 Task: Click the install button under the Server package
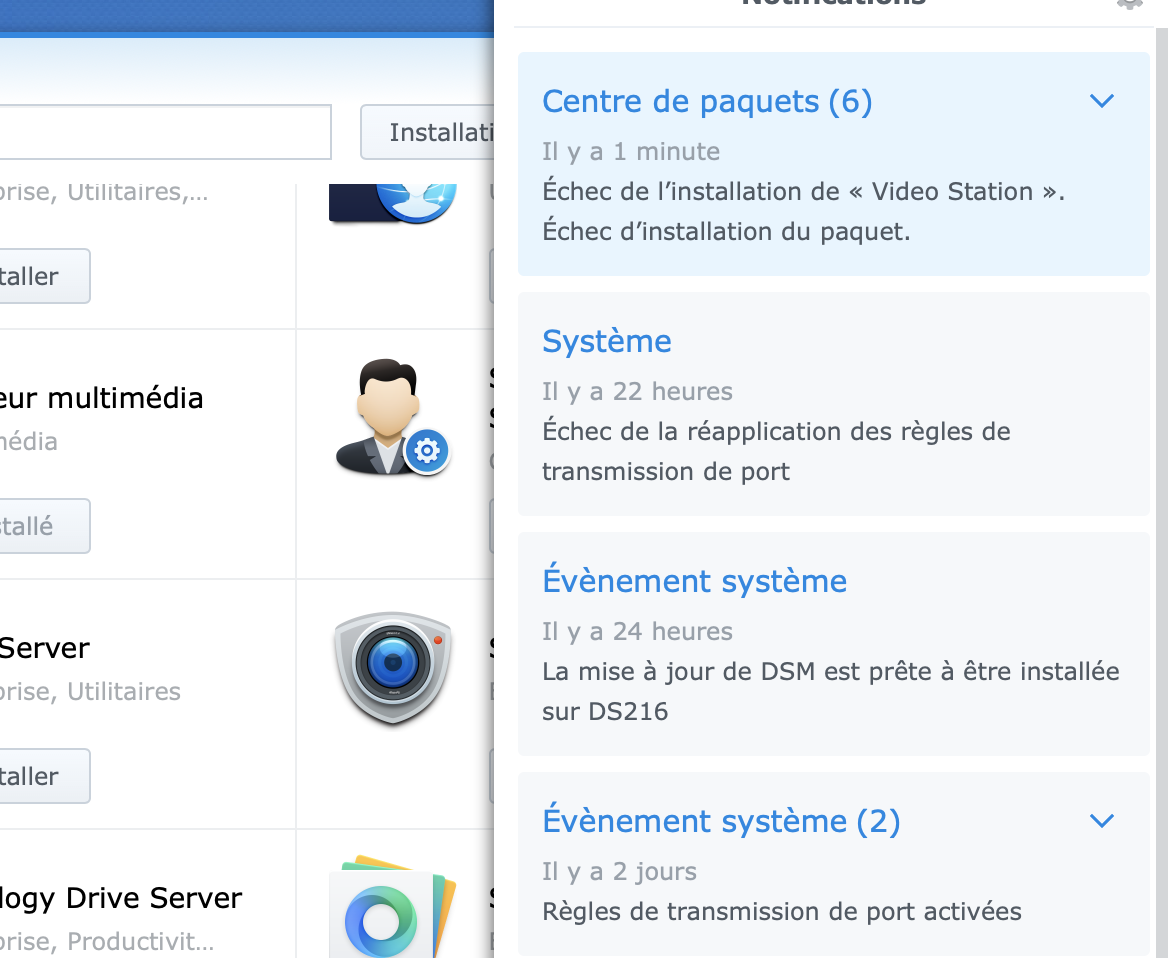(45, 776)
